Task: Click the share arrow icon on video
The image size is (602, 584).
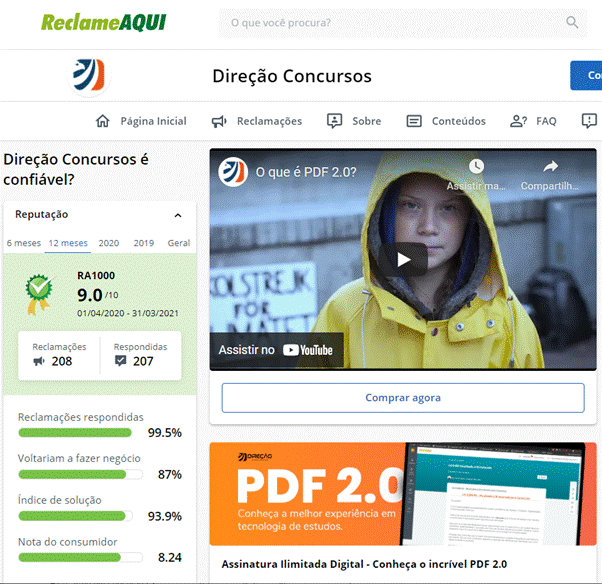Action: 550,166
